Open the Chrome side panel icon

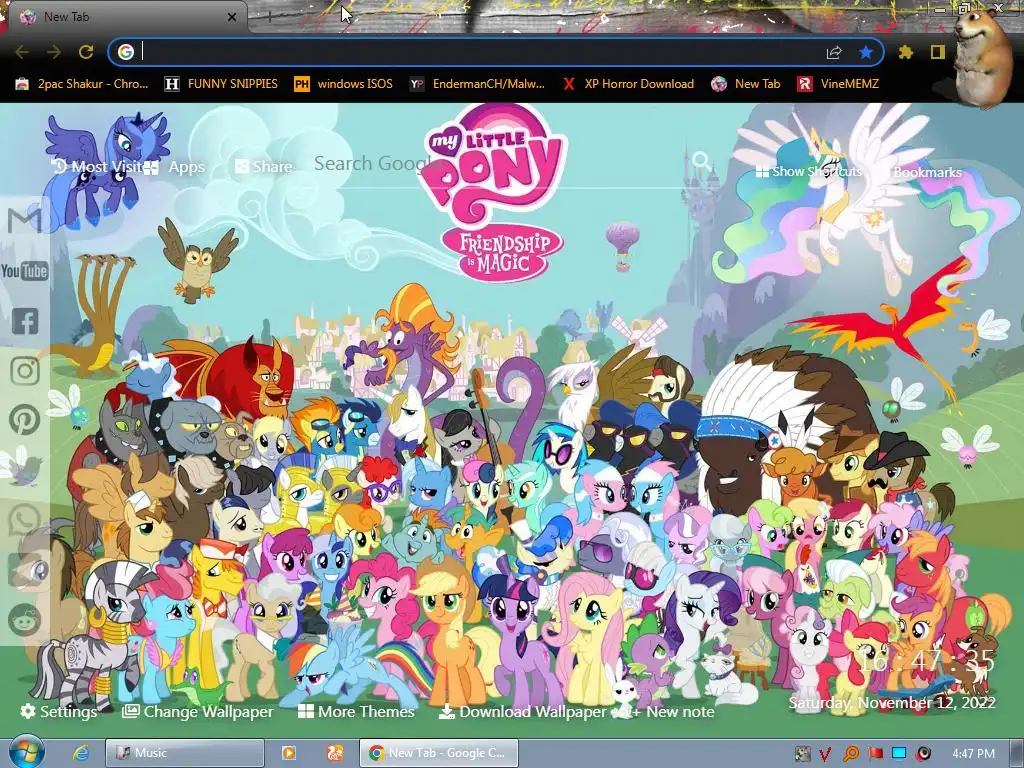[938, 52]
